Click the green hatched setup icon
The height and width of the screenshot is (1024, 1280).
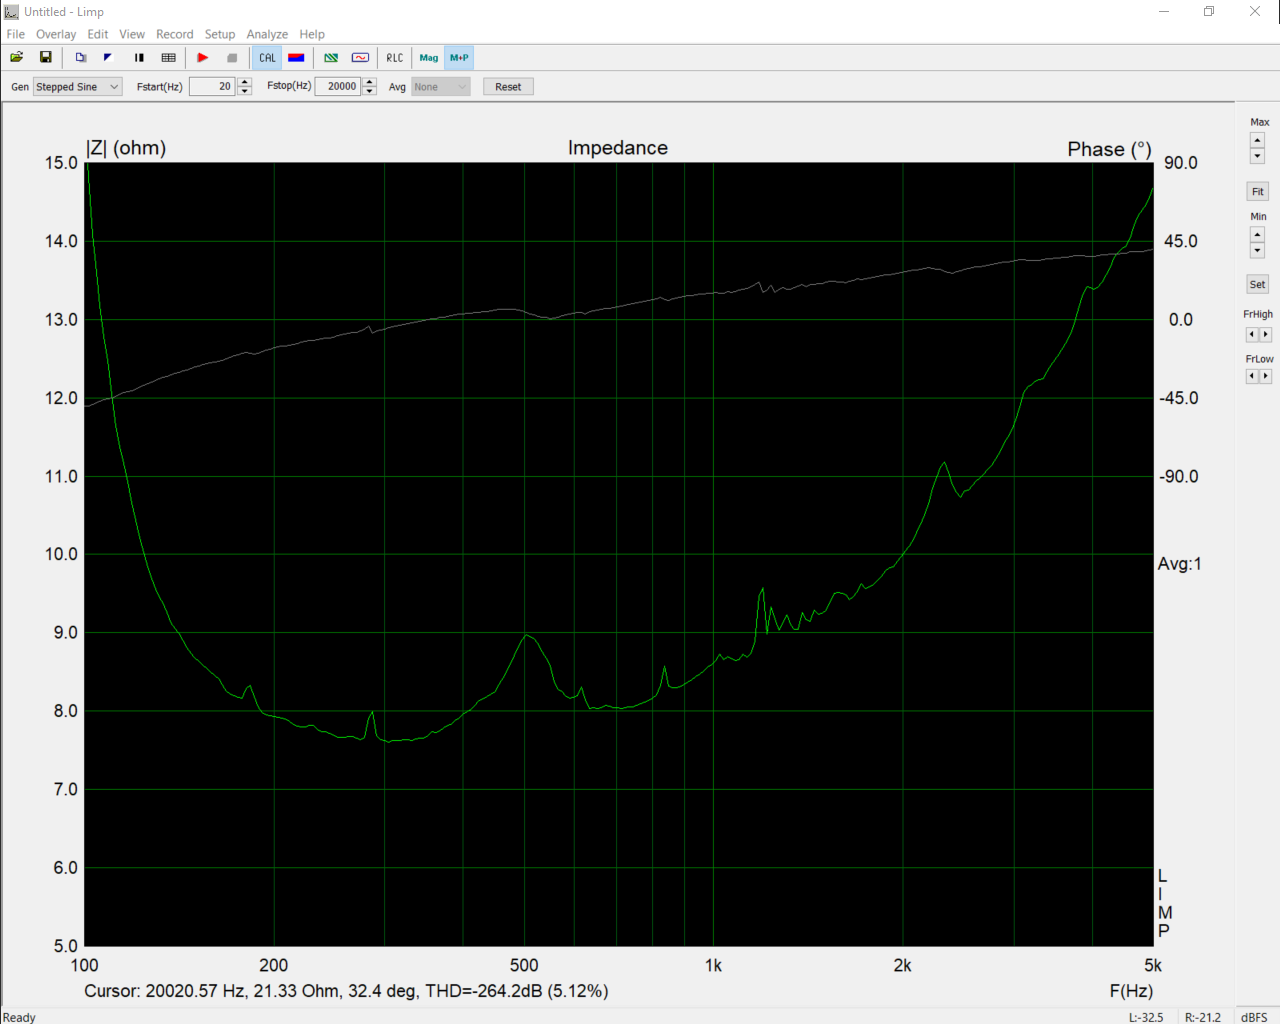(331, 58)
